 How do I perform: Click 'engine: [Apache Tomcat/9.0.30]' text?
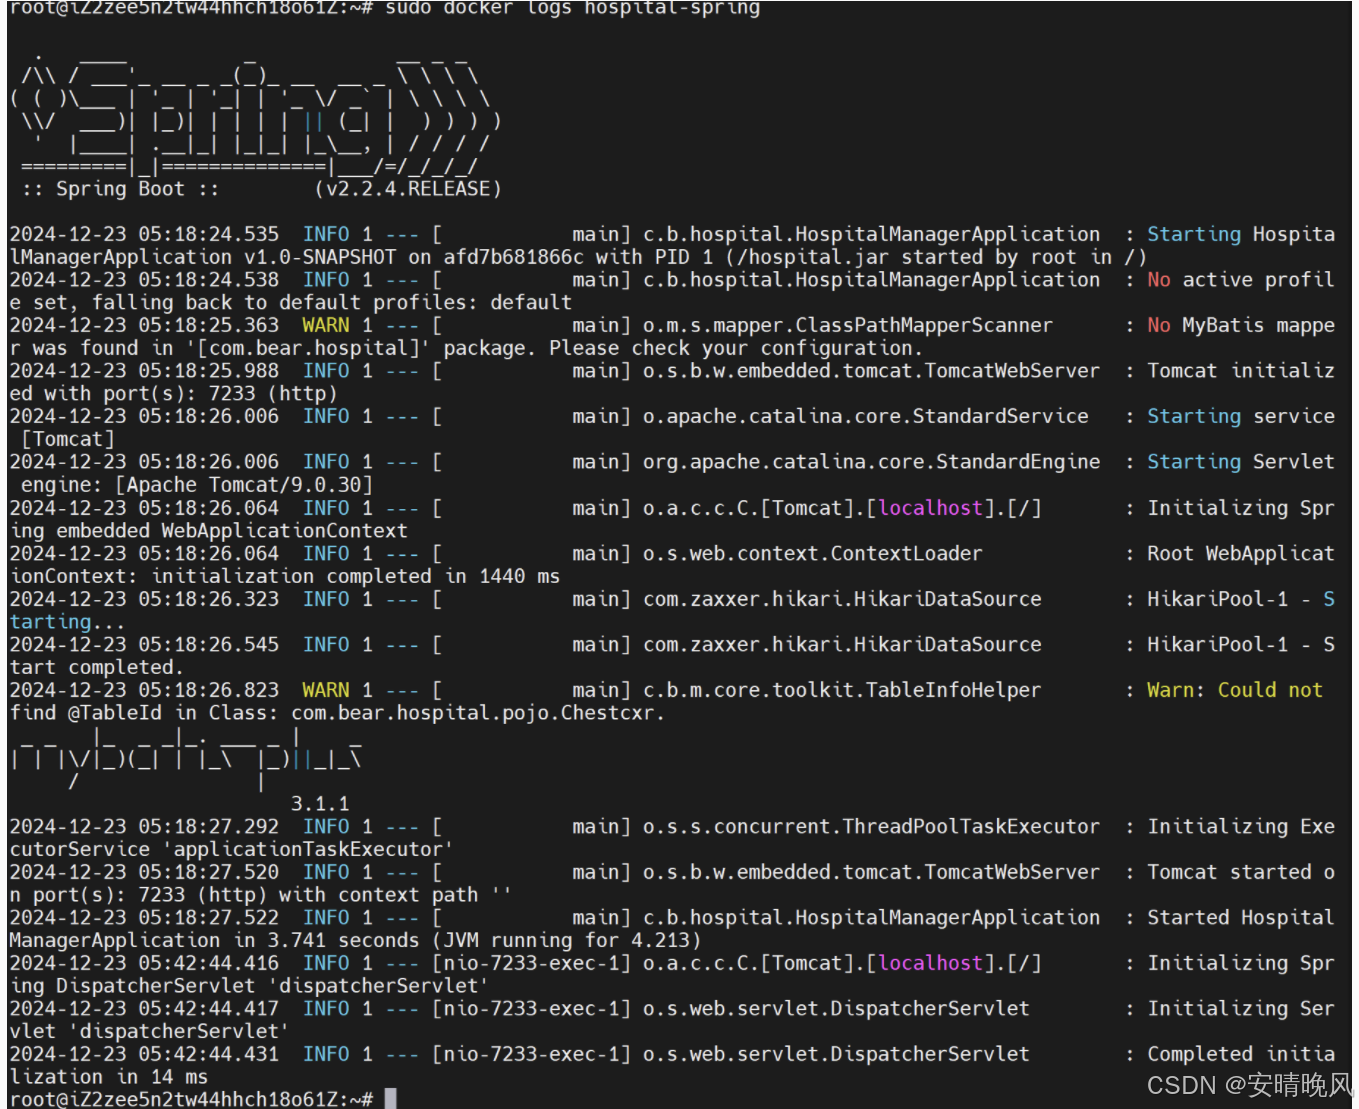196,484
